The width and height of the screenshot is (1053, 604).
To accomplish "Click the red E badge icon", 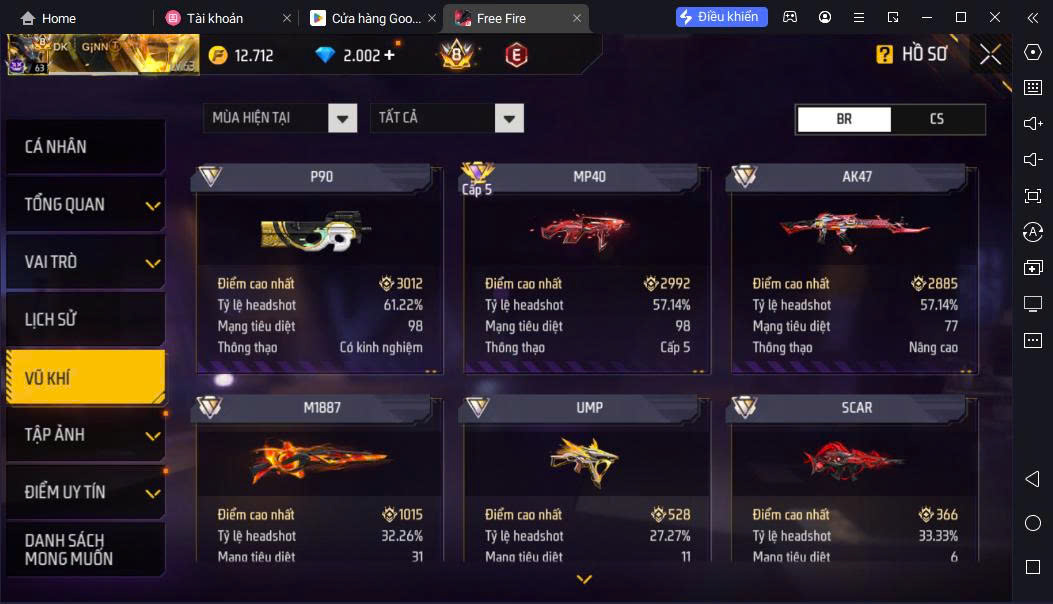I will [516, 55].
